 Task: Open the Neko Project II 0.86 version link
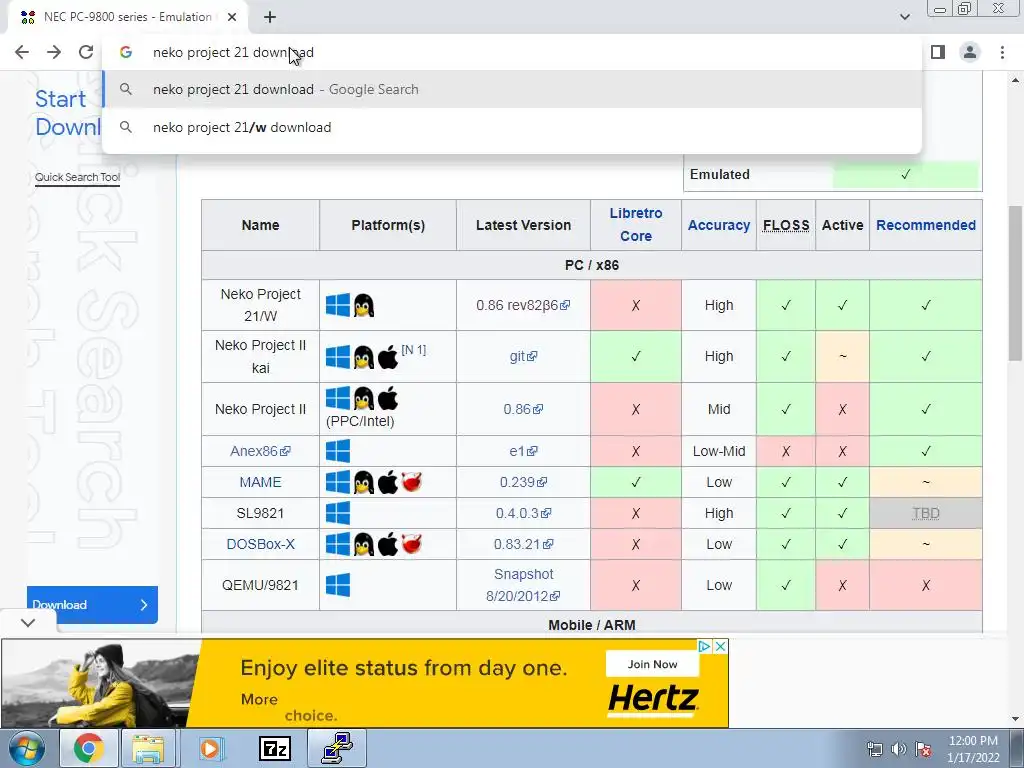click(x=522, y=409)
